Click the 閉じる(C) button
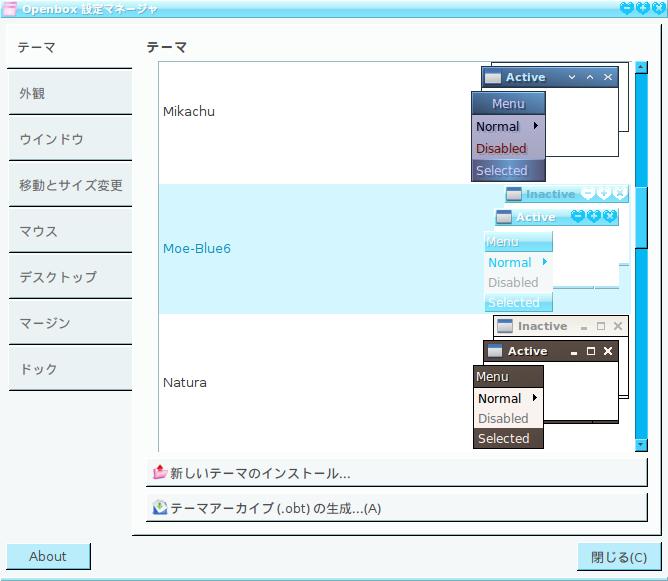The width and height of the screenshot is (668, 581). (619, 557)
